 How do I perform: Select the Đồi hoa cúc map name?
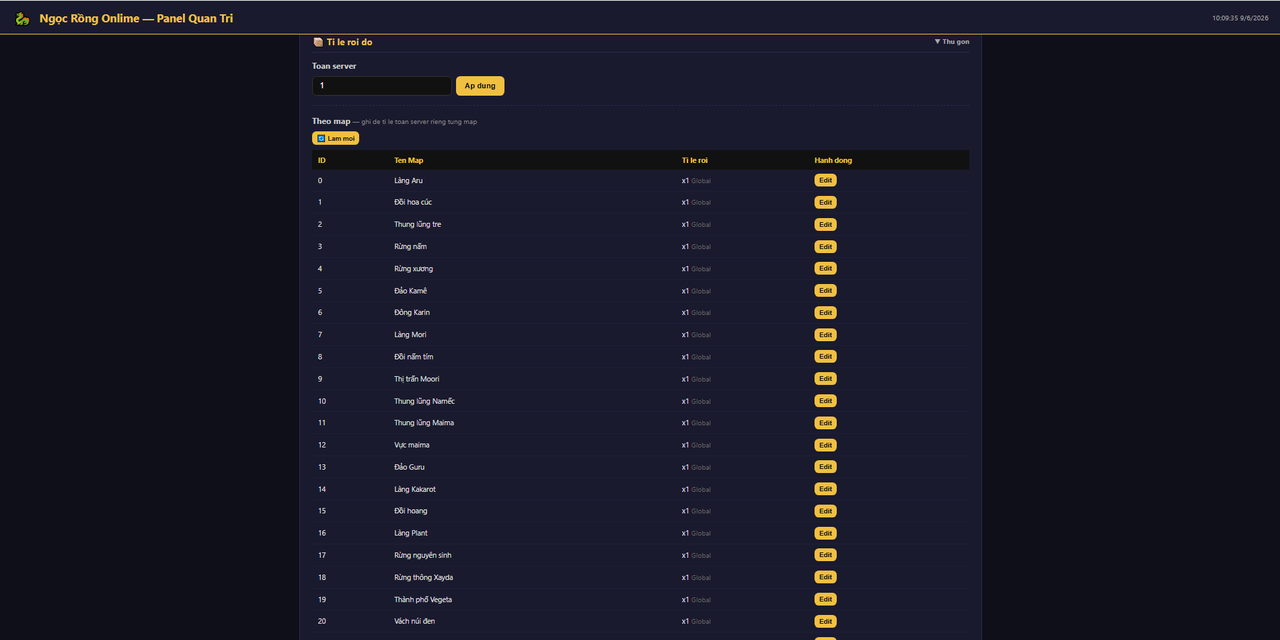pyautogui.click(x=413, y=202)
